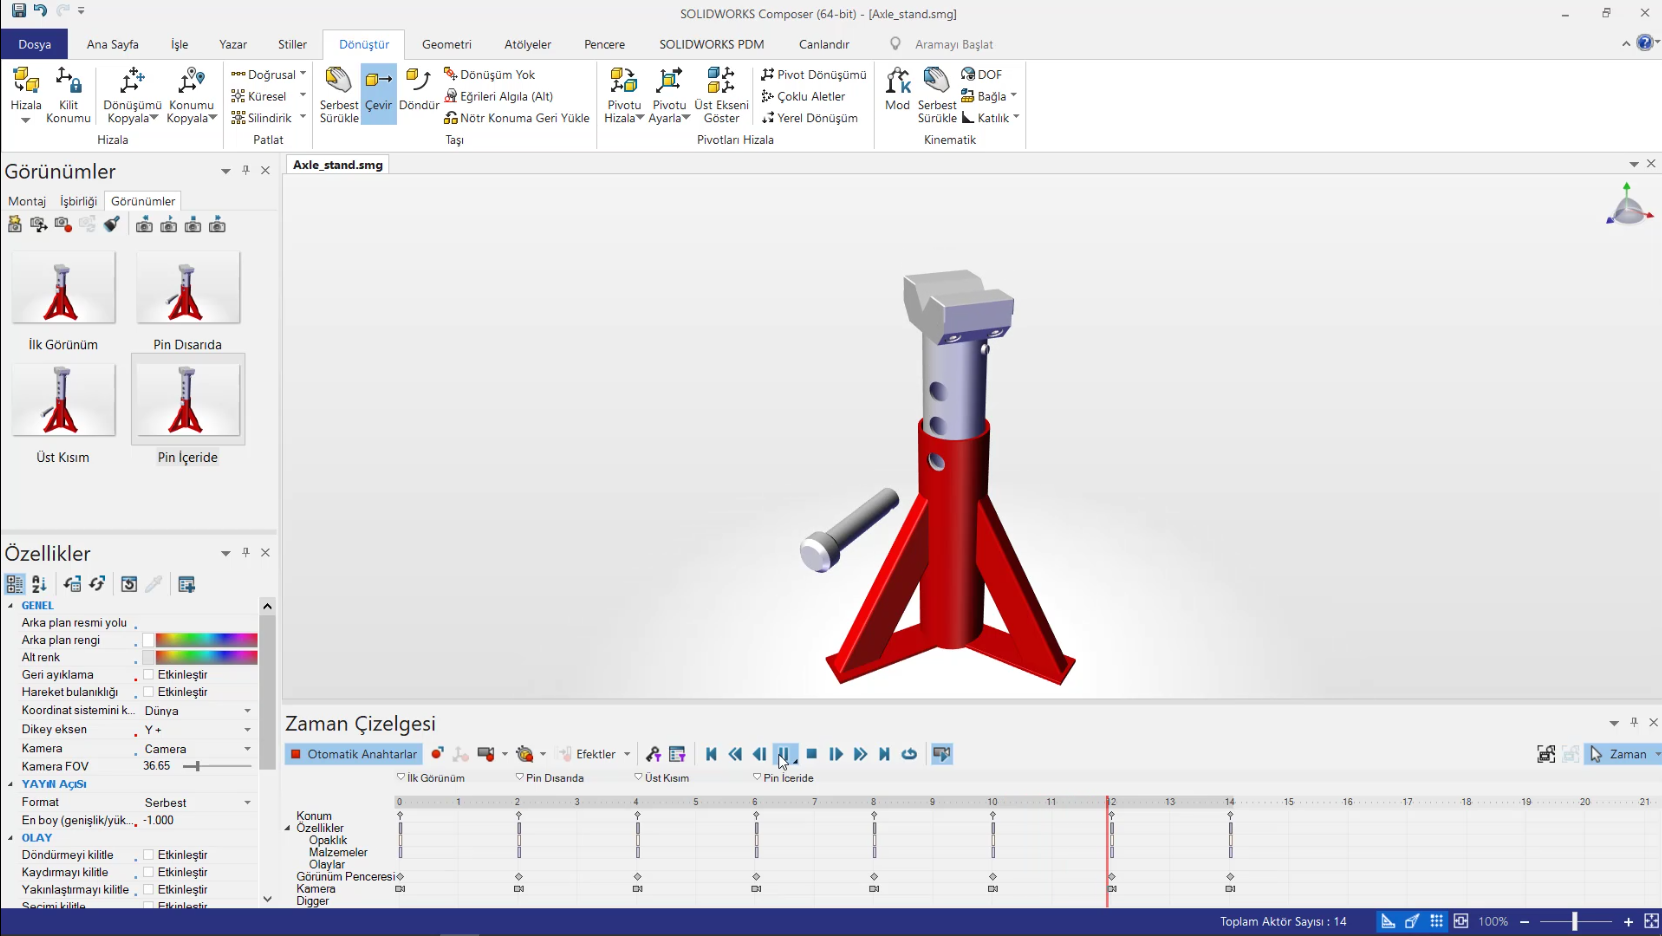Switch to the Geometri ribbon tab
This screenshot has height=936, width=1662.
pos(446,44)
